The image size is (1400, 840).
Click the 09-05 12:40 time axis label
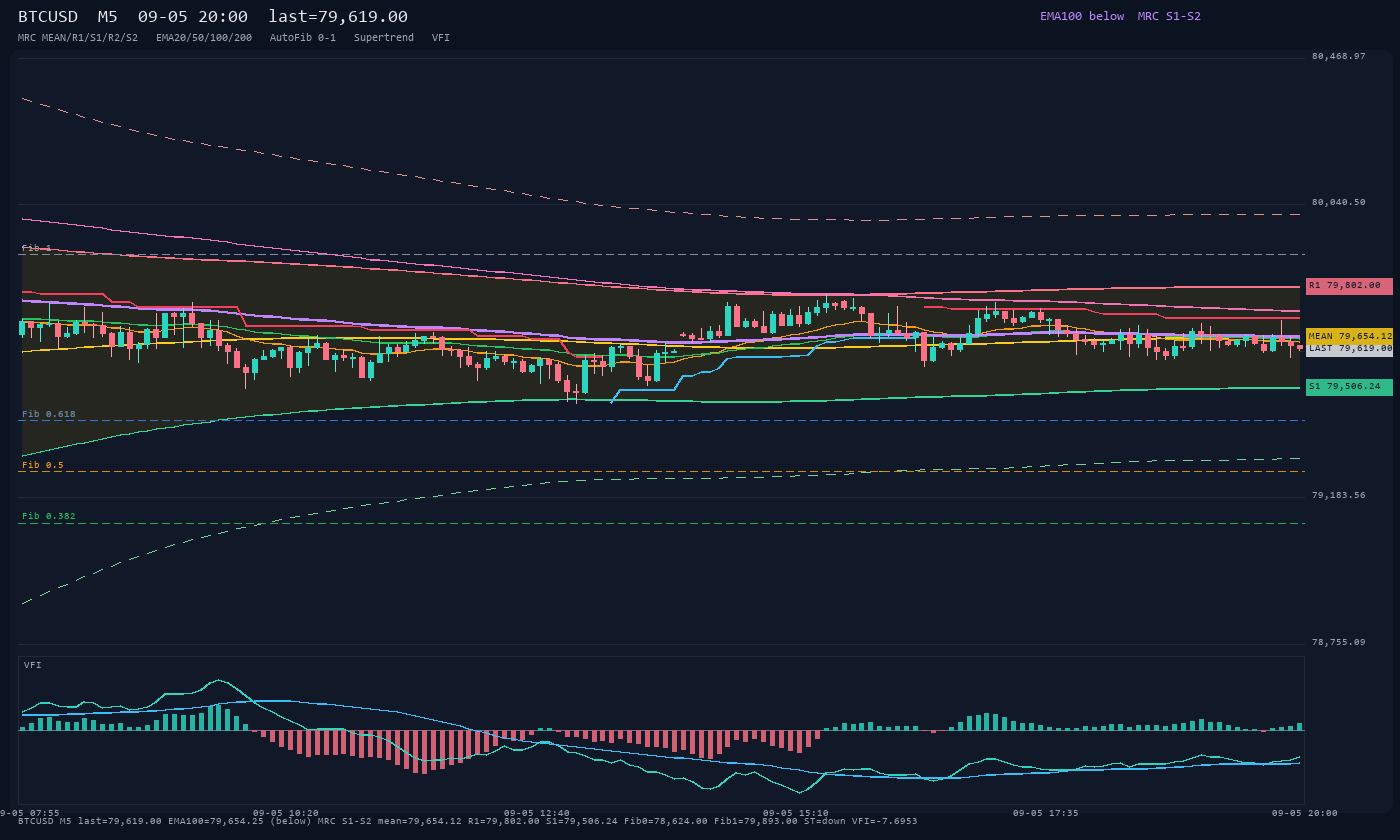(x=537, y=813)
